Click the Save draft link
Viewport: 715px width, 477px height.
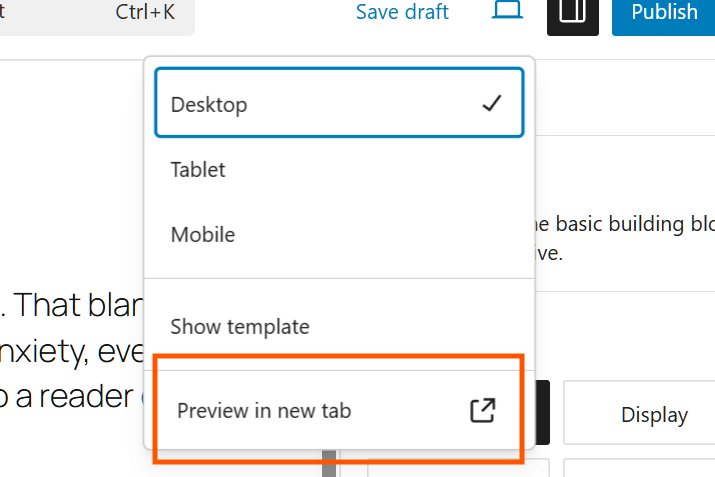[x=403, y=13]
